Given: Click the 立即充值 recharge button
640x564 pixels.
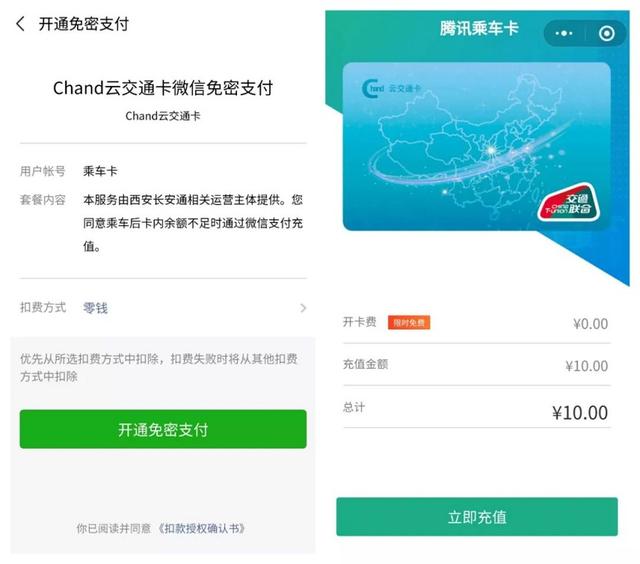Looking at the screenshot, I should (x=477, y=517).
